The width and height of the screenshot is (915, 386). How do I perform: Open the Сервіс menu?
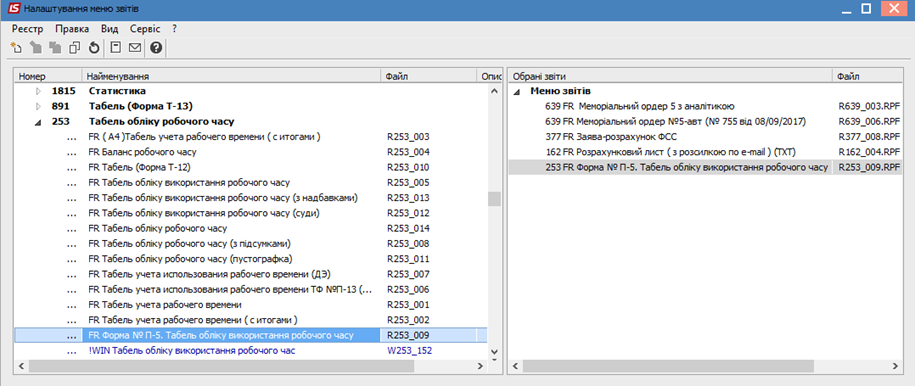[x=145, y=29]
